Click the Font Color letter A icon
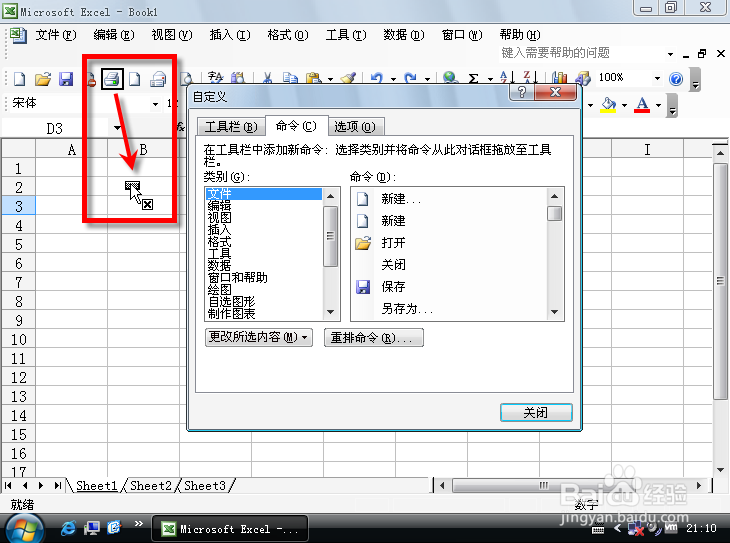730x543 pixels. coord(642,105)
